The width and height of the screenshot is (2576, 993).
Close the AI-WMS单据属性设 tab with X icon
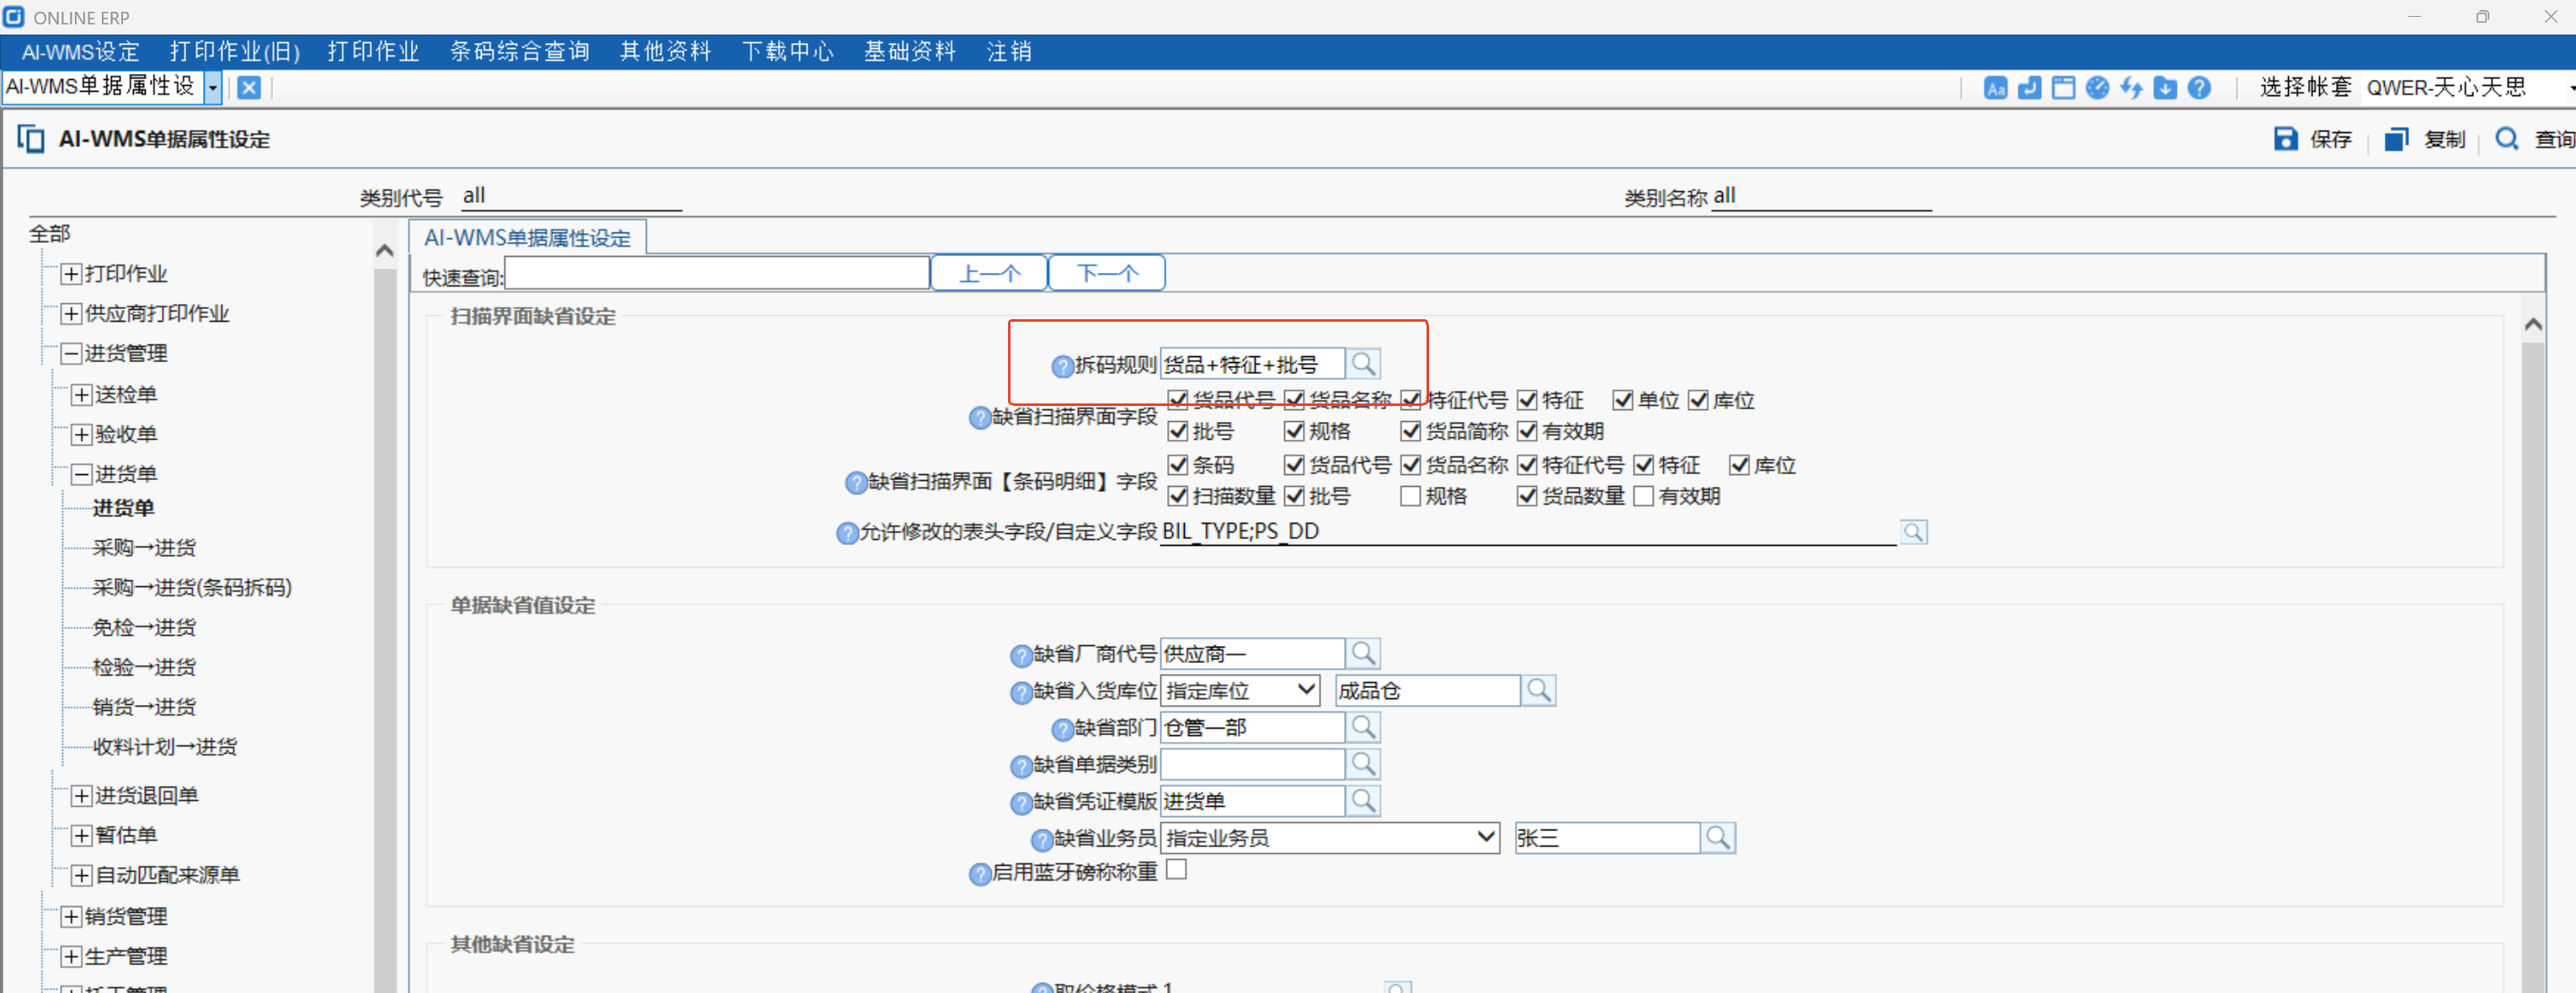tap(249, 88)
